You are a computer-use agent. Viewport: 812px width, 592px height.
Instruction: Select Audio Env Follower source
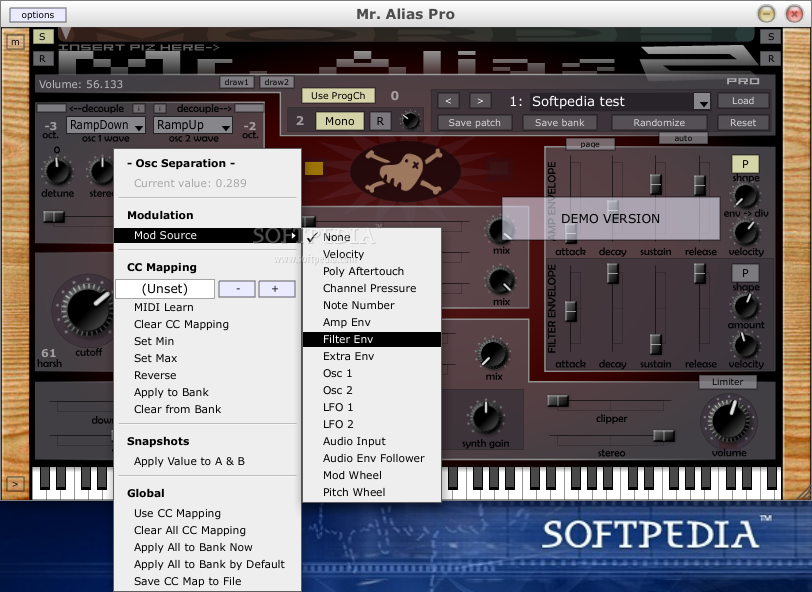coord(372,458)
